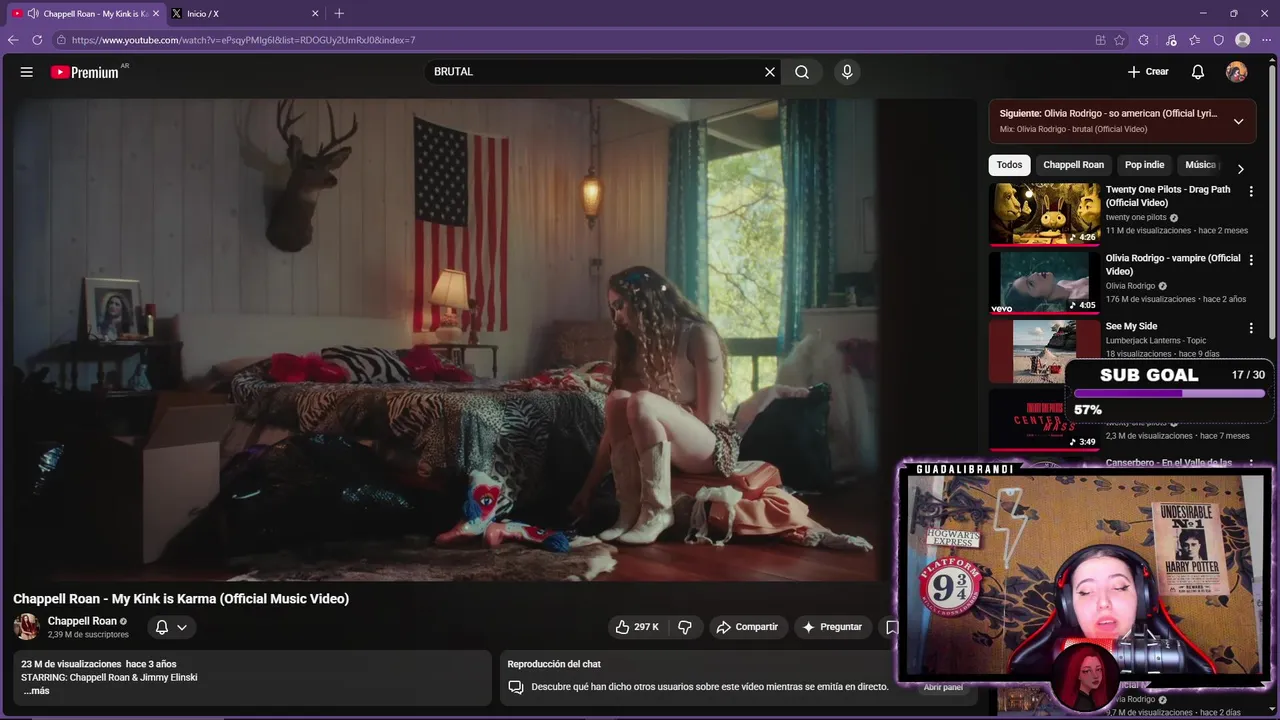This screenshot has height=720, width=1280.
Task: Save video with the bookmark icon
Action: point(891,627)
